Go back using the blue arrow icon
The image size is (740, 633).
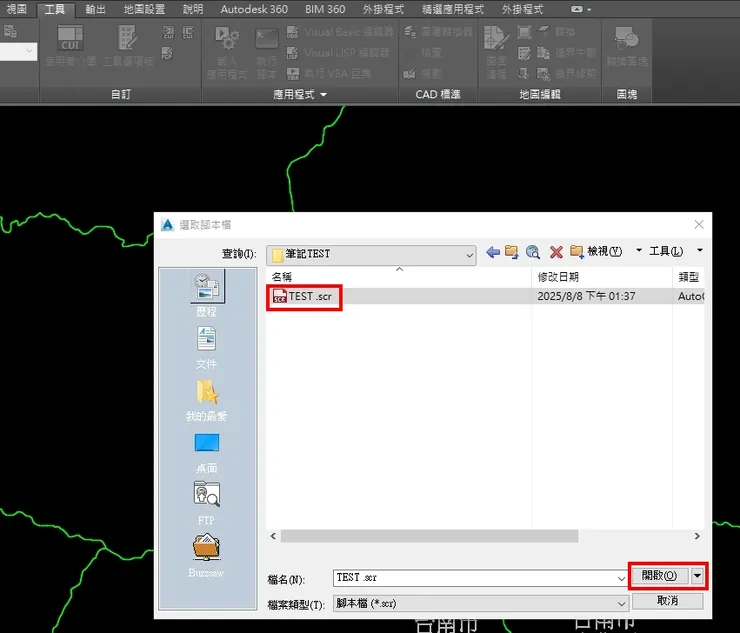coord(493,252)
